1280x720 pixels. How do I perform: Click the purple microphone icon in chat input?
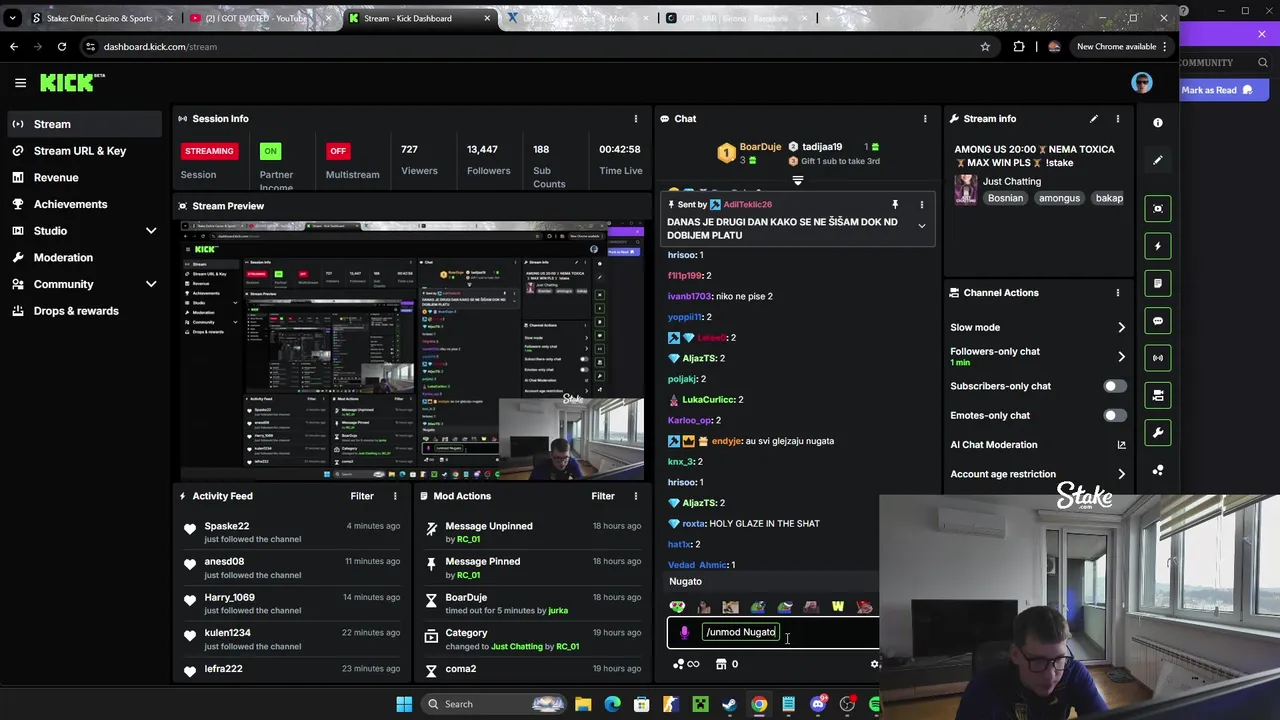[x=684, y=632]
